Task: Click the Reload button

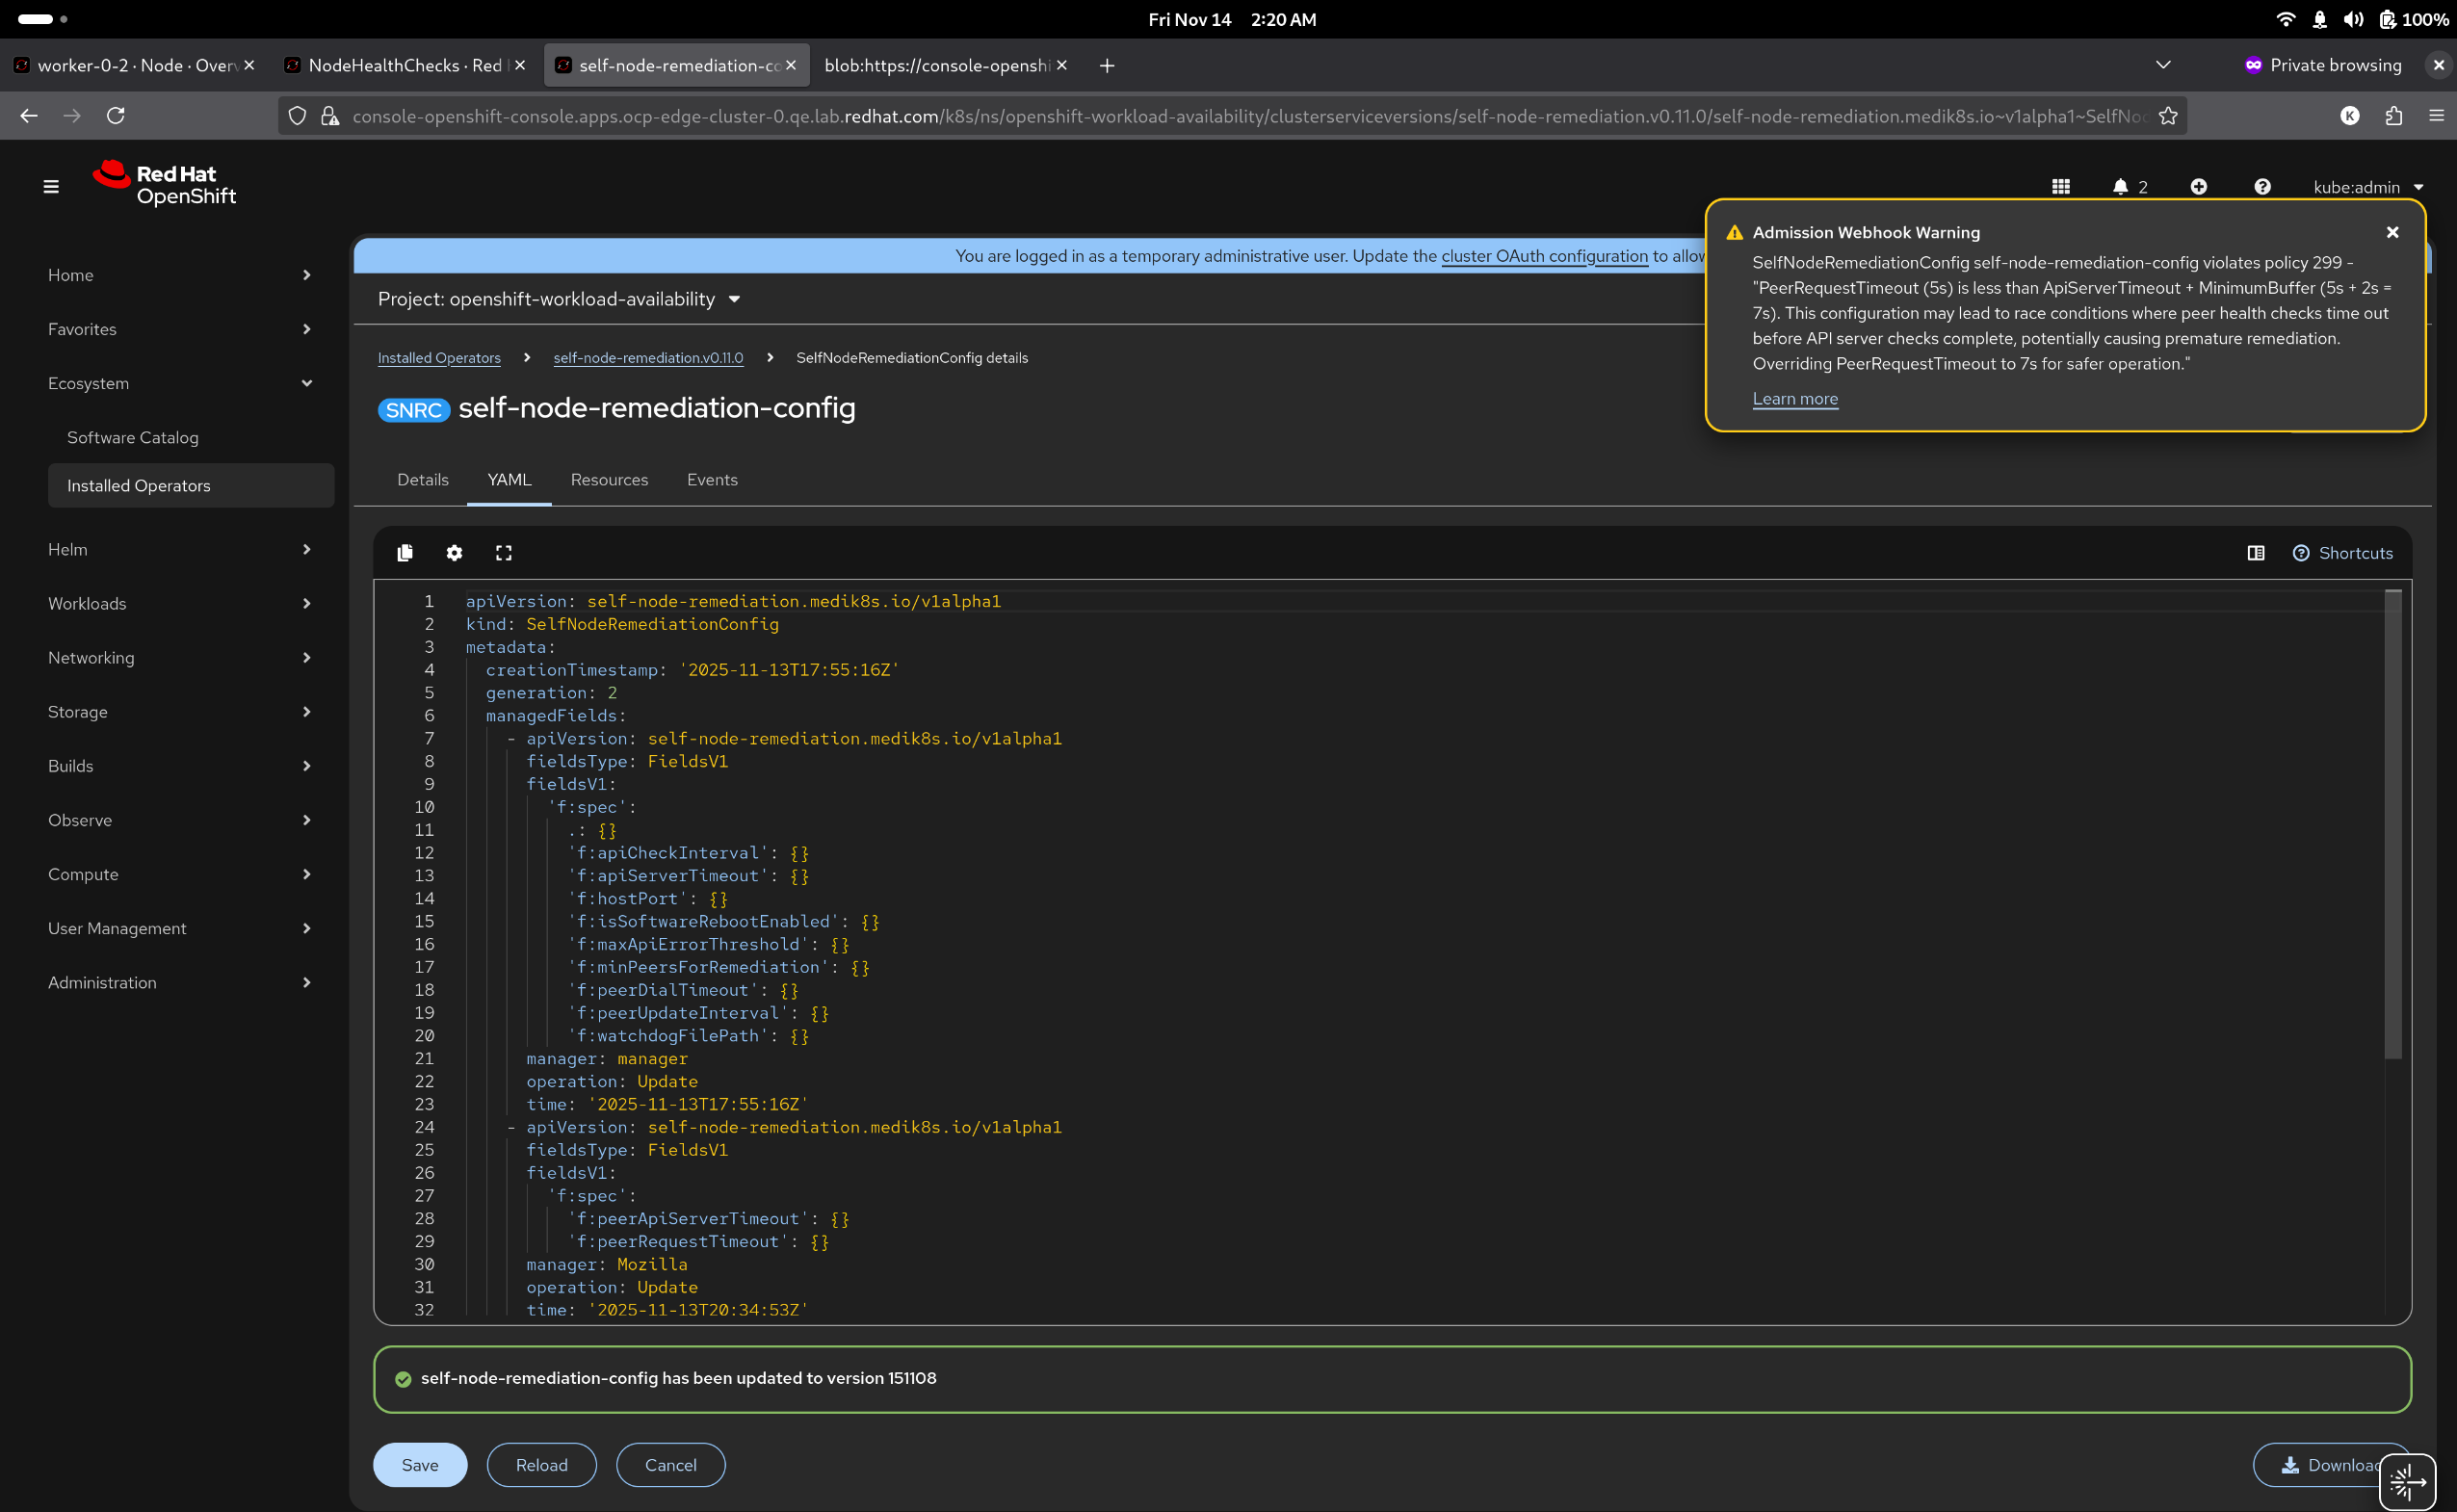Action: coord(541,1465)
